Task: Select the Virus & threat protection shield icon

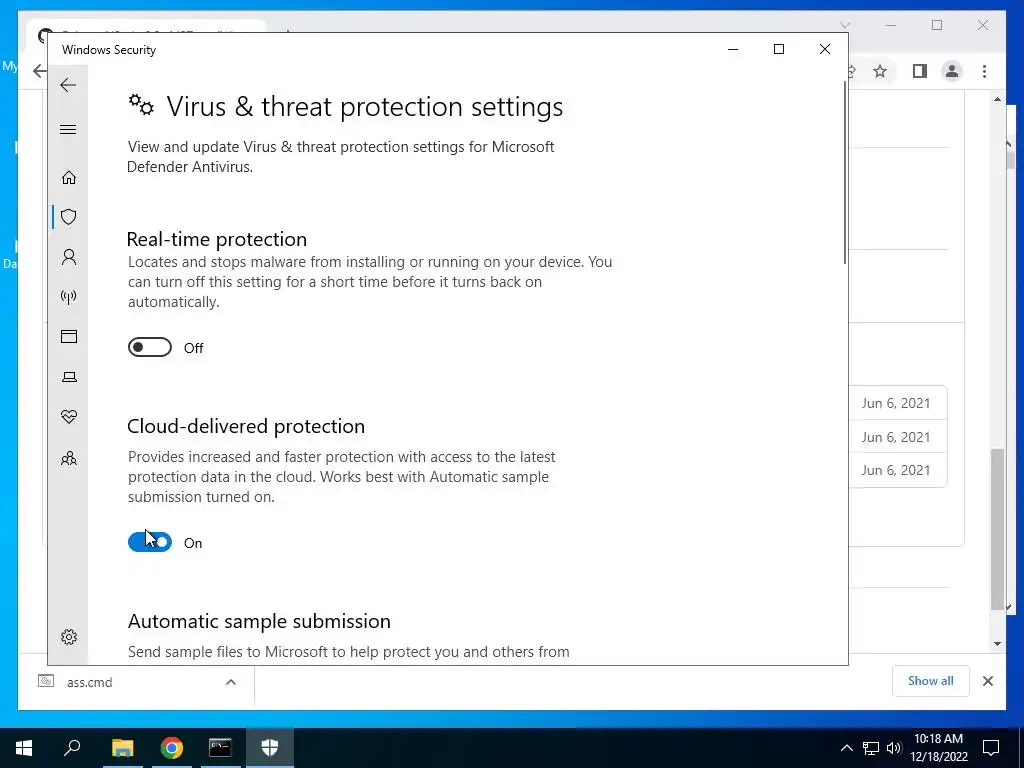Action: [x=69, y=217]
